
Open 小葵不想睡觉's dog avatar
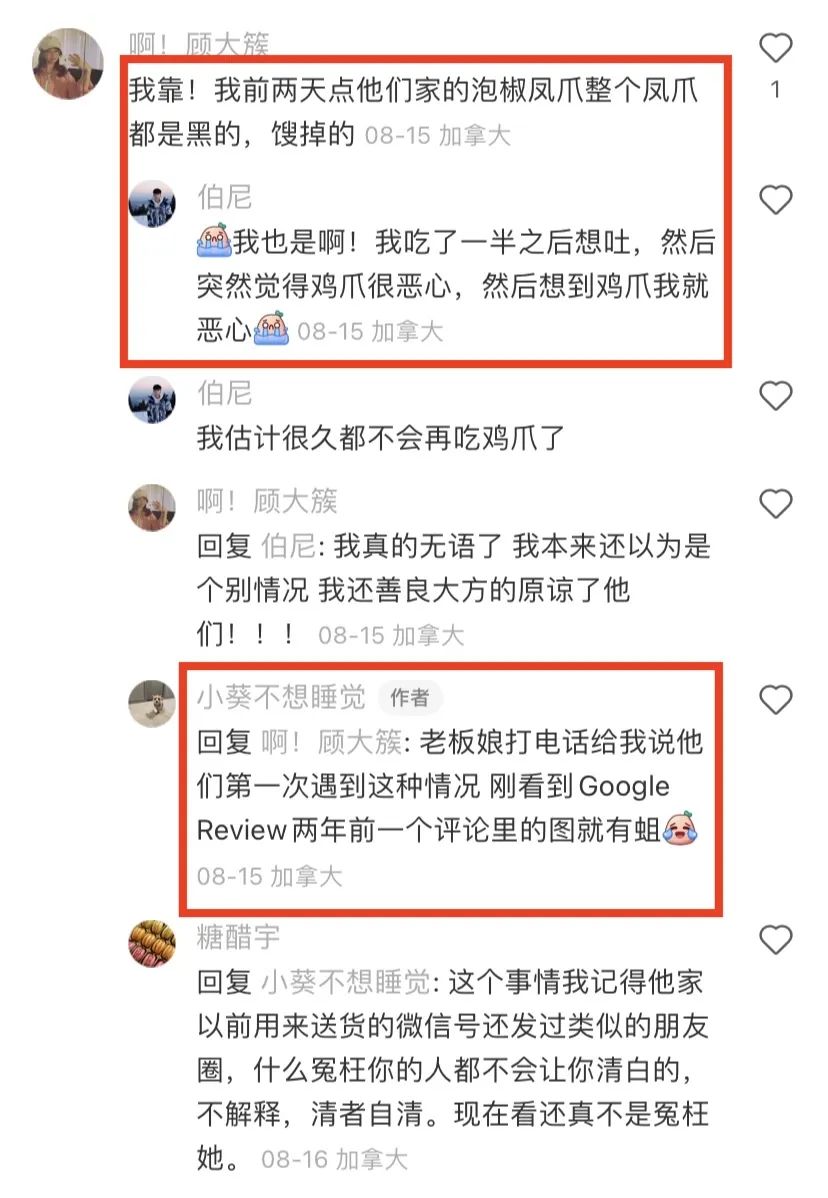pos(152,703)
